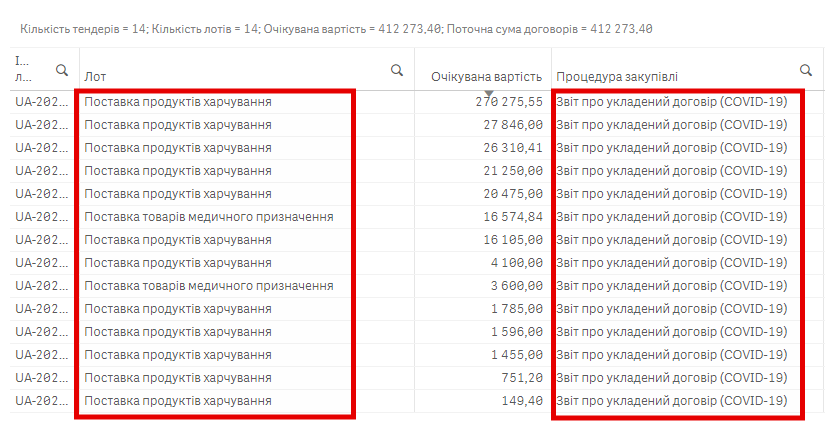Click the procedure cell in the 270 275,55 row
This screenshot has height=433, width=825.
tap(672, 102)
